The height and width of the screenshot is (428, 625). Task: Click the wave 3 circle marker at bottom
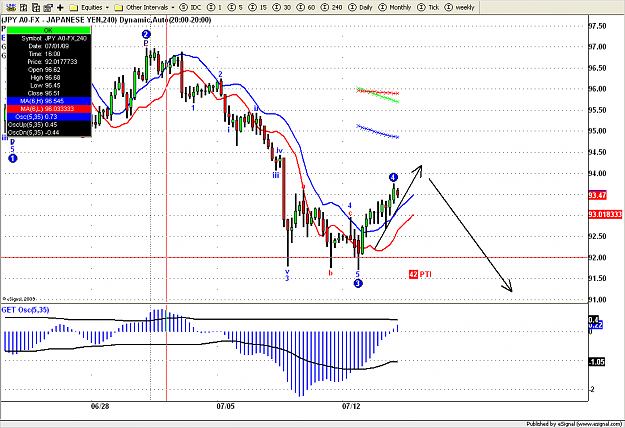pyautogui.click(x=358, y=283)
